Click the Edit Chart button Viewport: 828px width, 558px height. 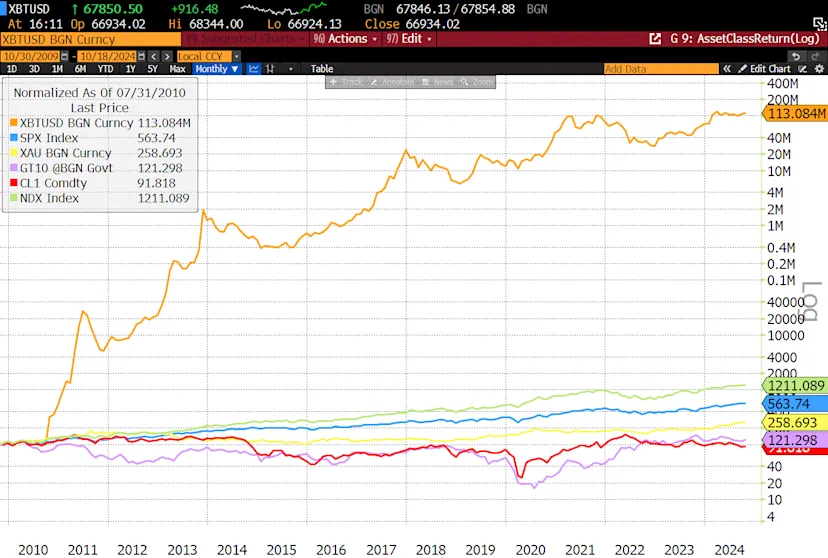pyautogui.click(x=764, y=69)
